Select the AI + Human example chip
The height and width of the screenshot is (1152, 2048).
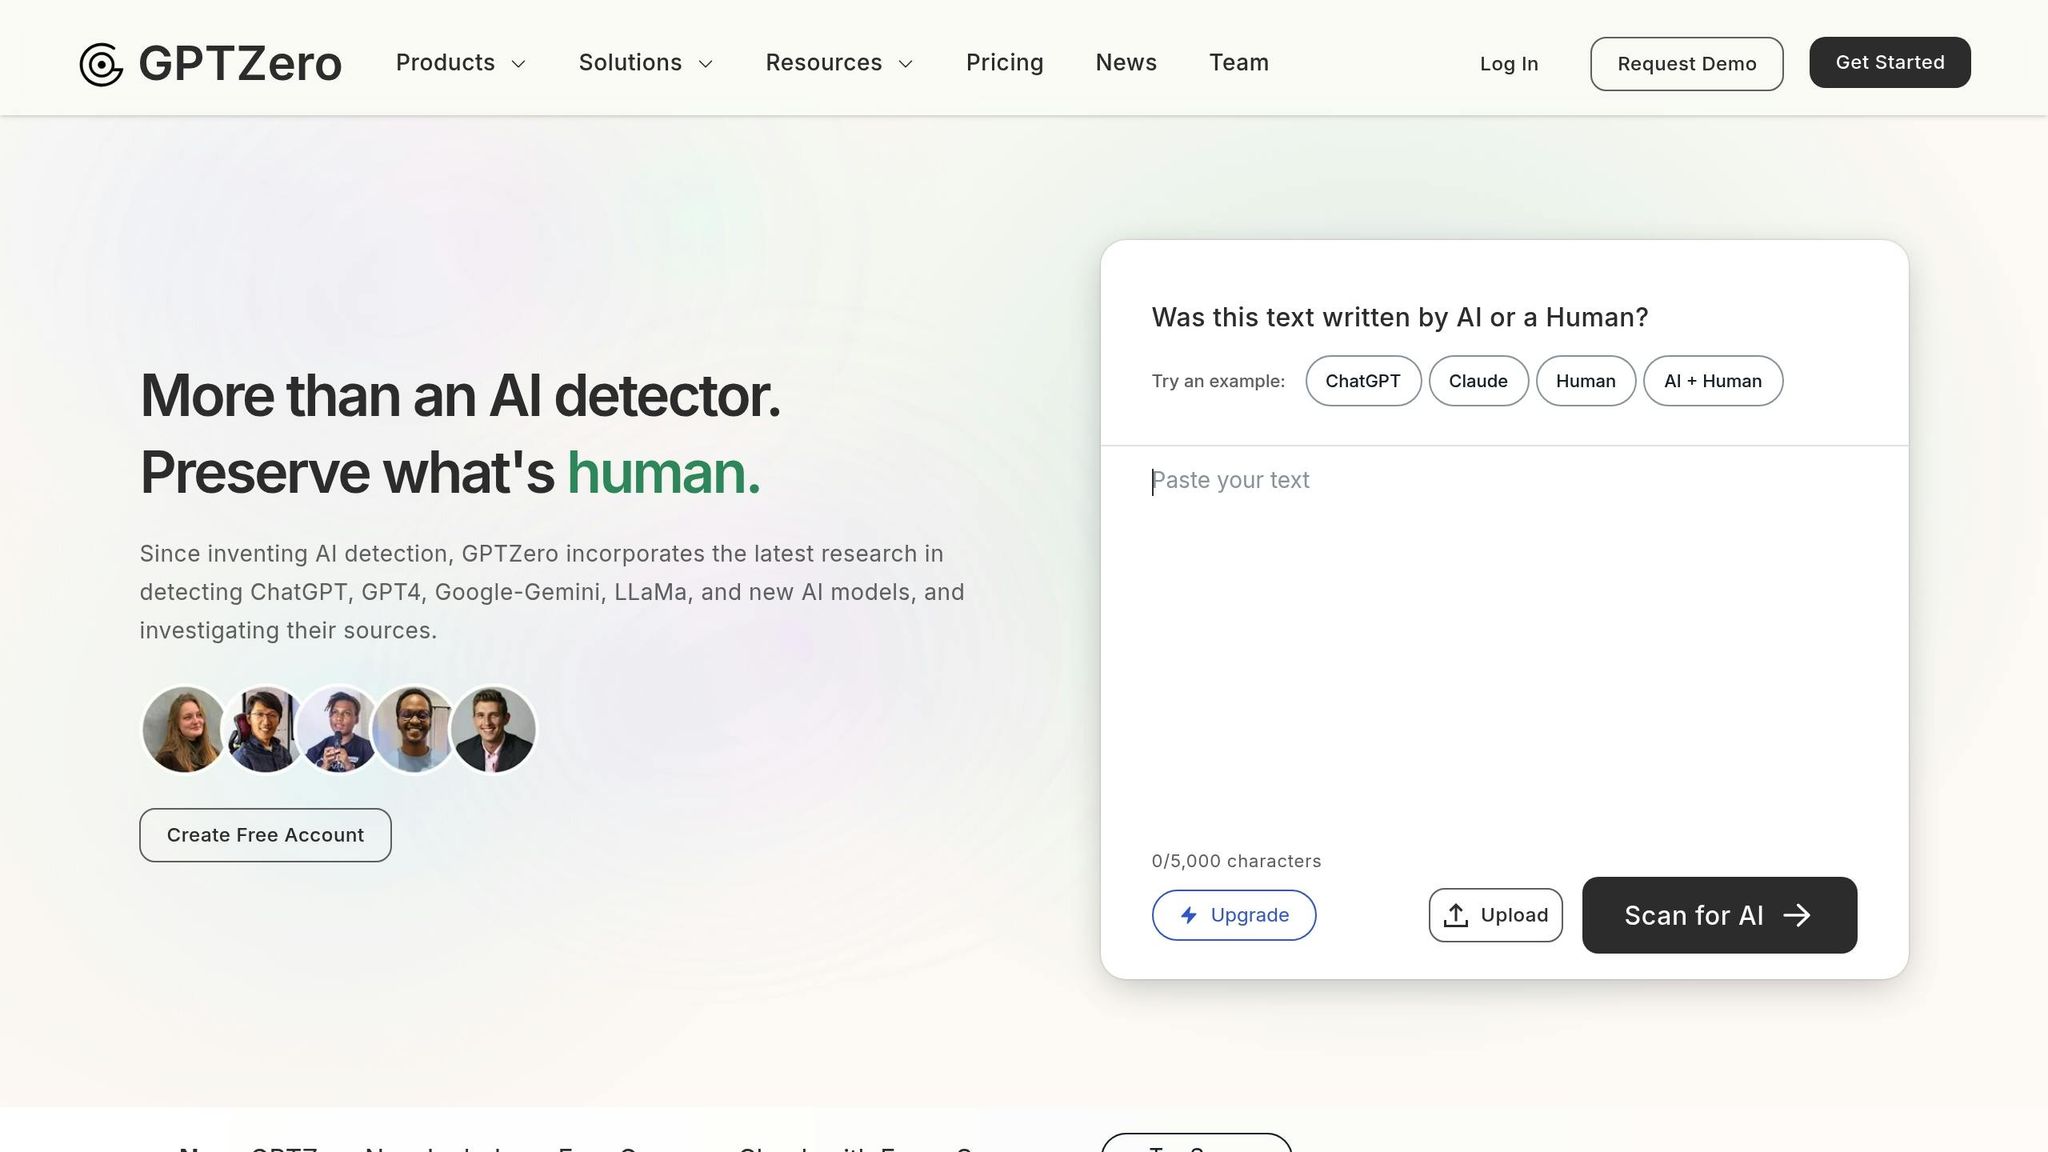point(1712,381)
